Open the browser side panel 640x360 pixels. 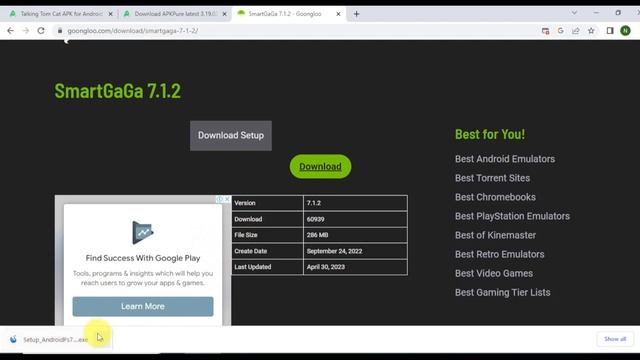click(x=610, y=31)
